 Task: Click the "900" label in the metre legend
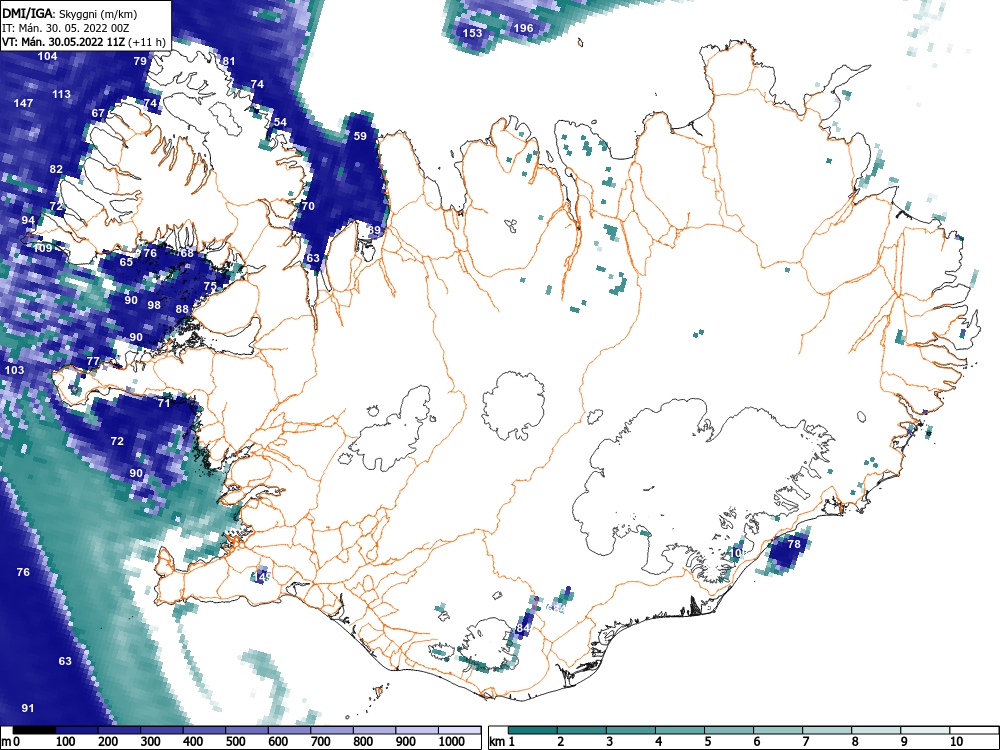[406, 741]
